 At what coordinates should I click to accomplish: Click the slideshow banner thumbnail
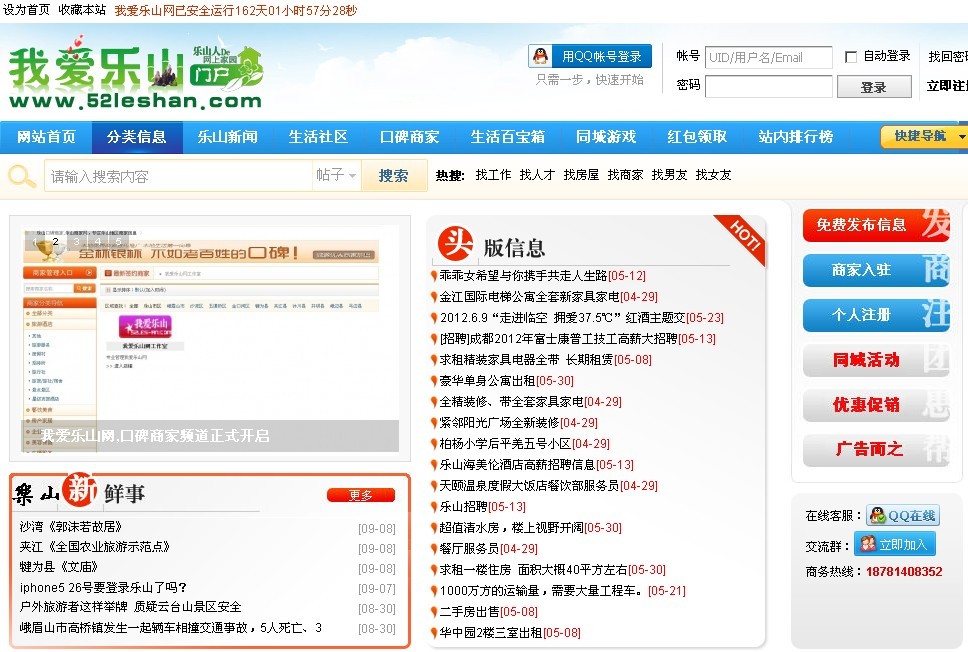tap(210, 338)
